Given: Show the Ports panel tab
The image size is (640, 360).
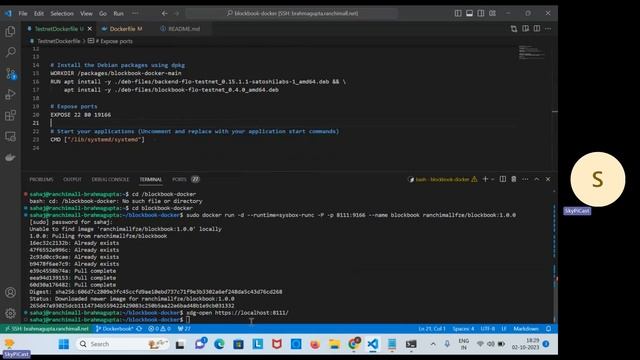Looking at the screenshot, I should 186,180.
